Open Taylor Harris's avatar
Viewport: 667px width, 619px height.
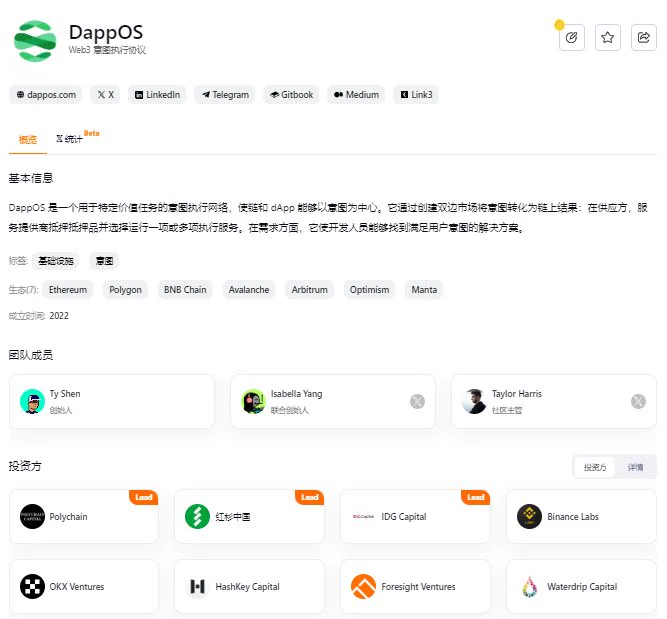pos(474,401)
